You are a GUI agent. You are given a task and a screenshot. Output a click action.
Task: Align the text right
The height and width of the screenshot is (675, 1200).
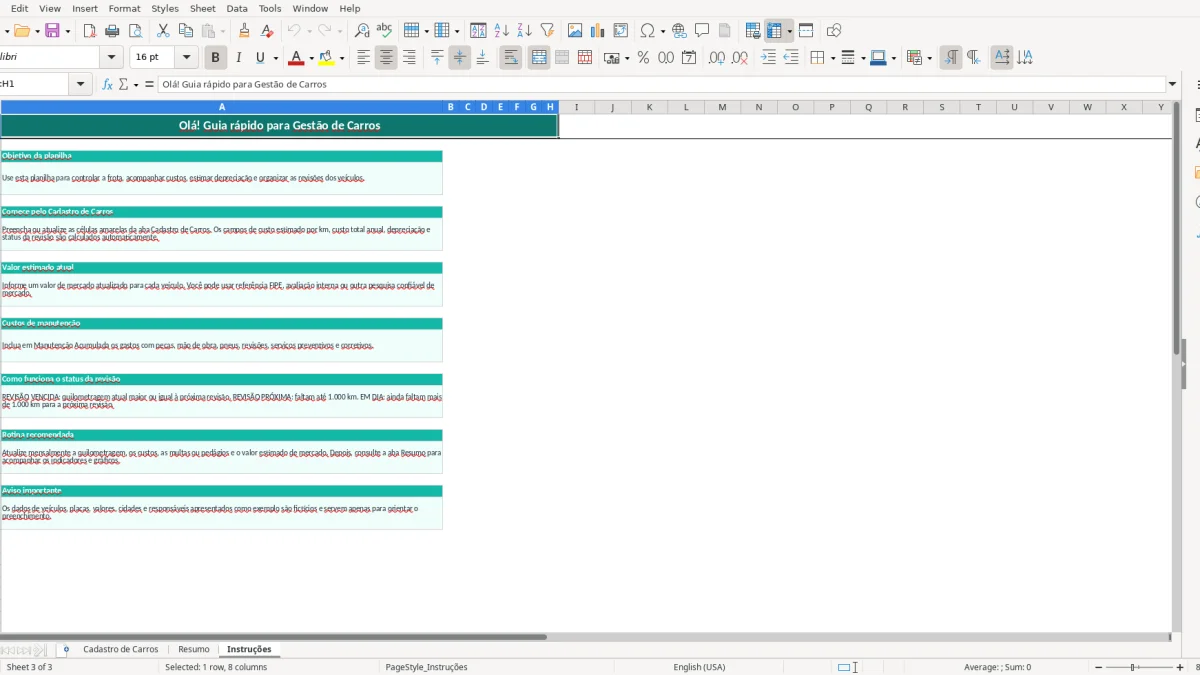[409, 58]
